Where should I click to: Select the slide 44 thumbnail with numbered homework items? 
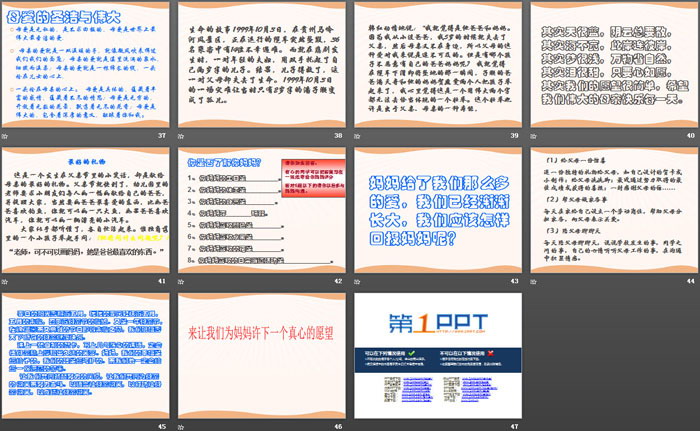pyautogui.click(x=609, y=206)
